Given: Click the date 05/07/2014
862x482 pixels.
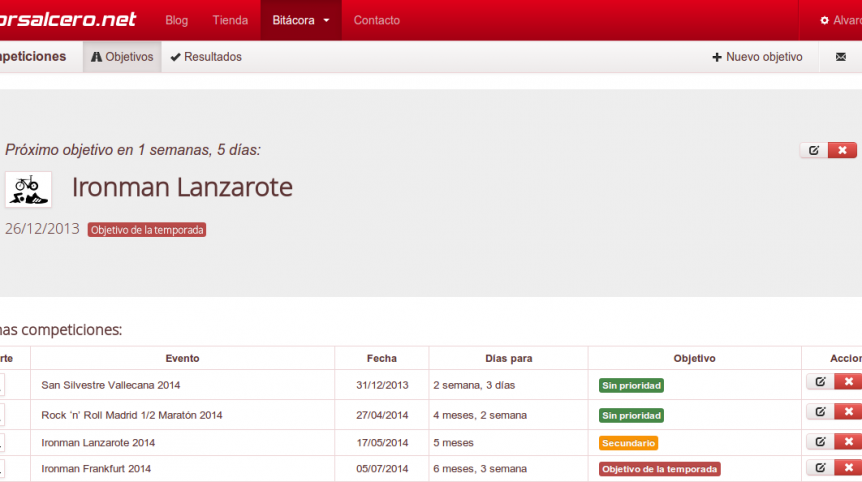Looking at the screenshot, I should (382, 469).
